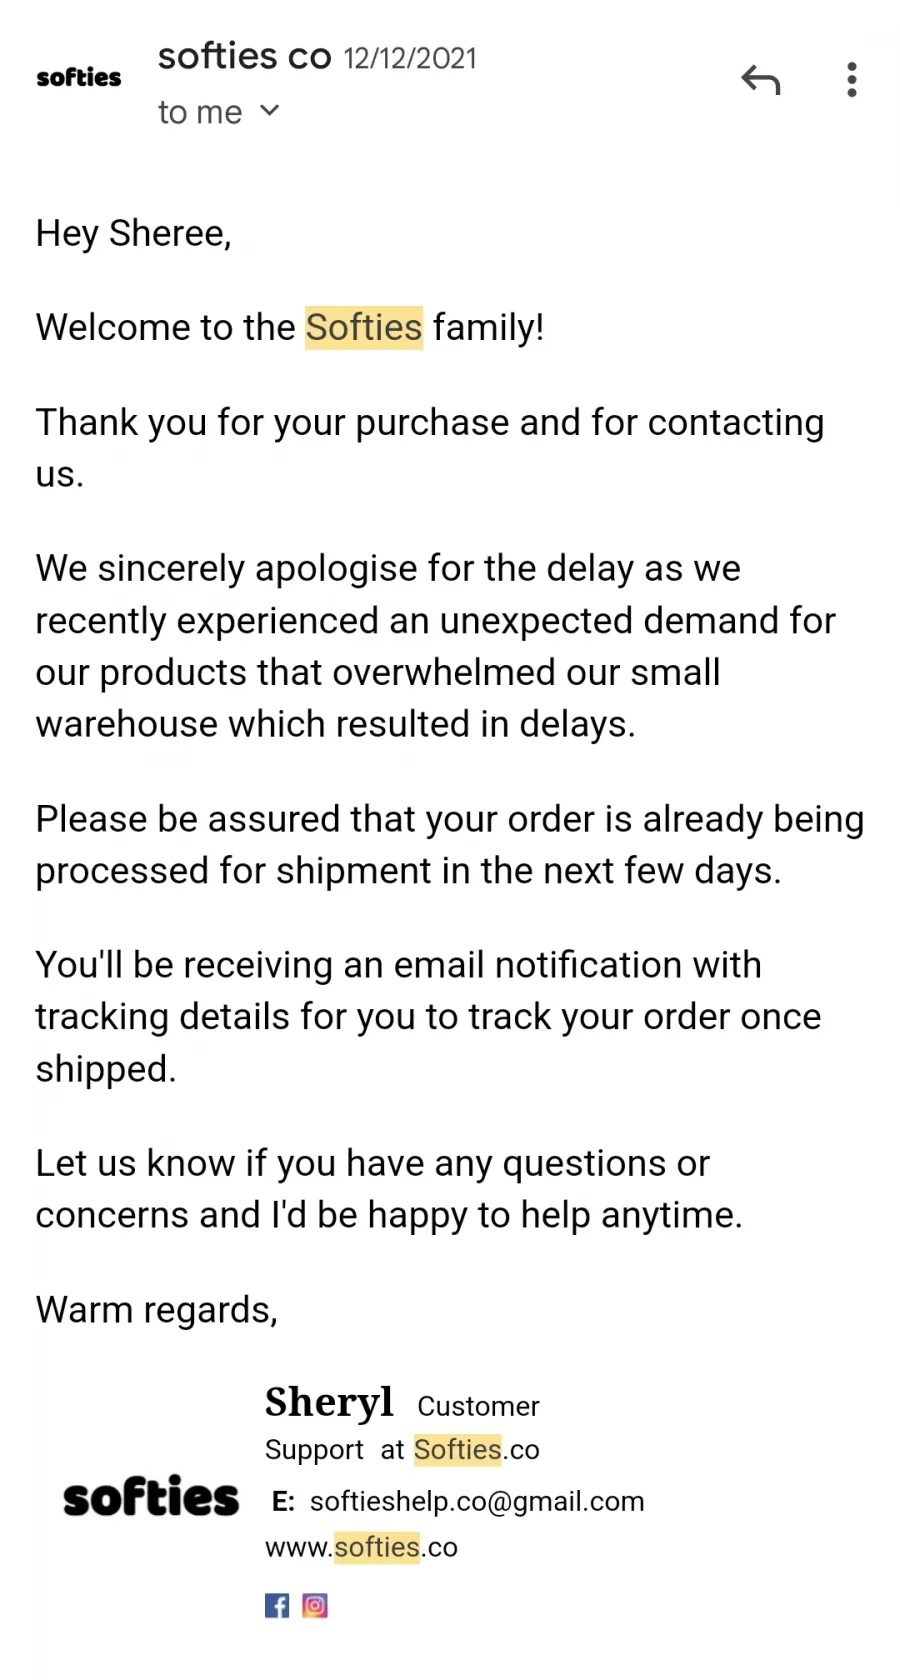Click the 'Sheryl' signature name
The image size is (900, 1680).
click(x=329, y=1402)
